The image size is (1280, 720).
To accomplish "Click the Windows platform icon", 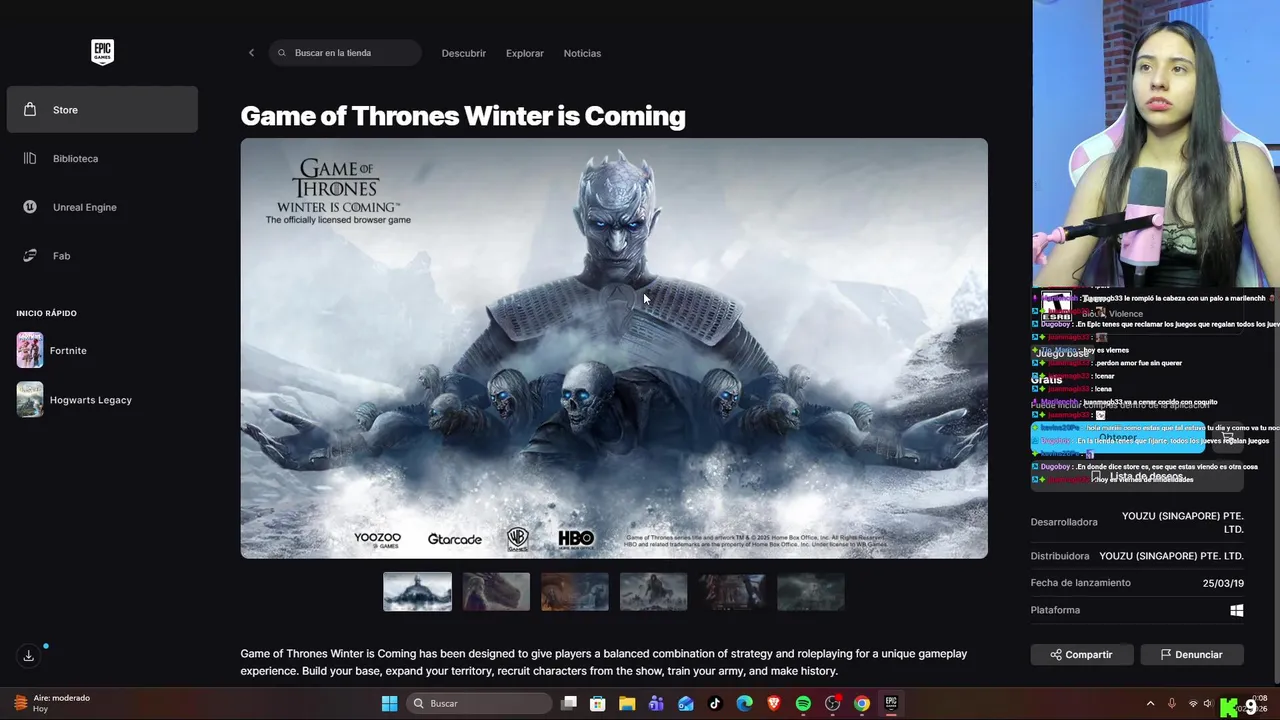I will [x=1237, y=610].
